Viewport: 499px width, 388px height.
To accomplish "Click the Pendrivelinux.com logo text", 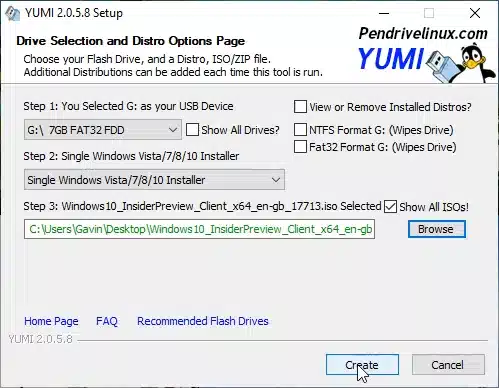I will (x=423, y=33).
